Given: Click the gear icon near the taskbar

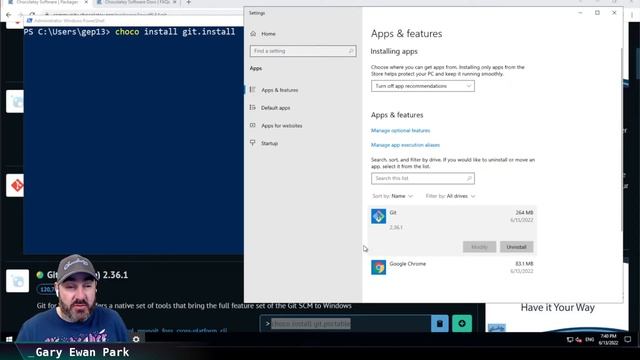Looking at the screenshot, I should [x=136, y=339].
